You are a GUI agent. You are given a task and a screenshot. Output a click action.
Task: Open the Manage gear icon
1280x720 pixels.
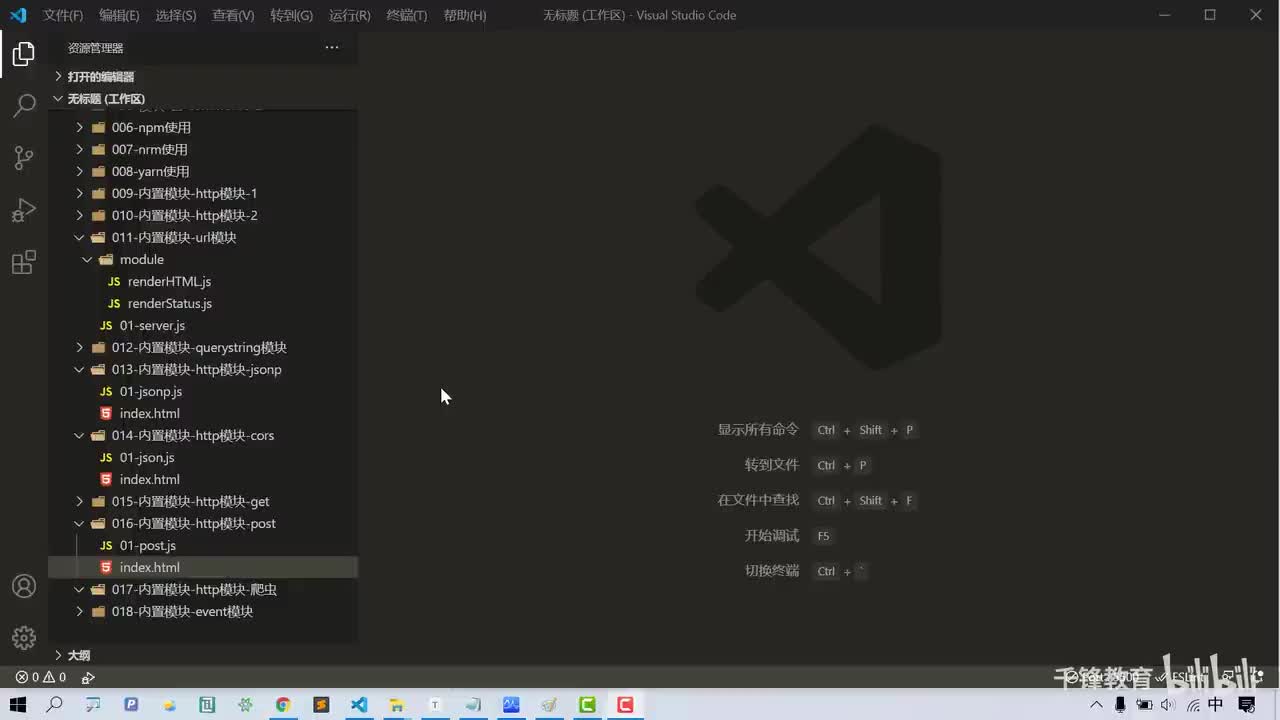pos(24,637)
